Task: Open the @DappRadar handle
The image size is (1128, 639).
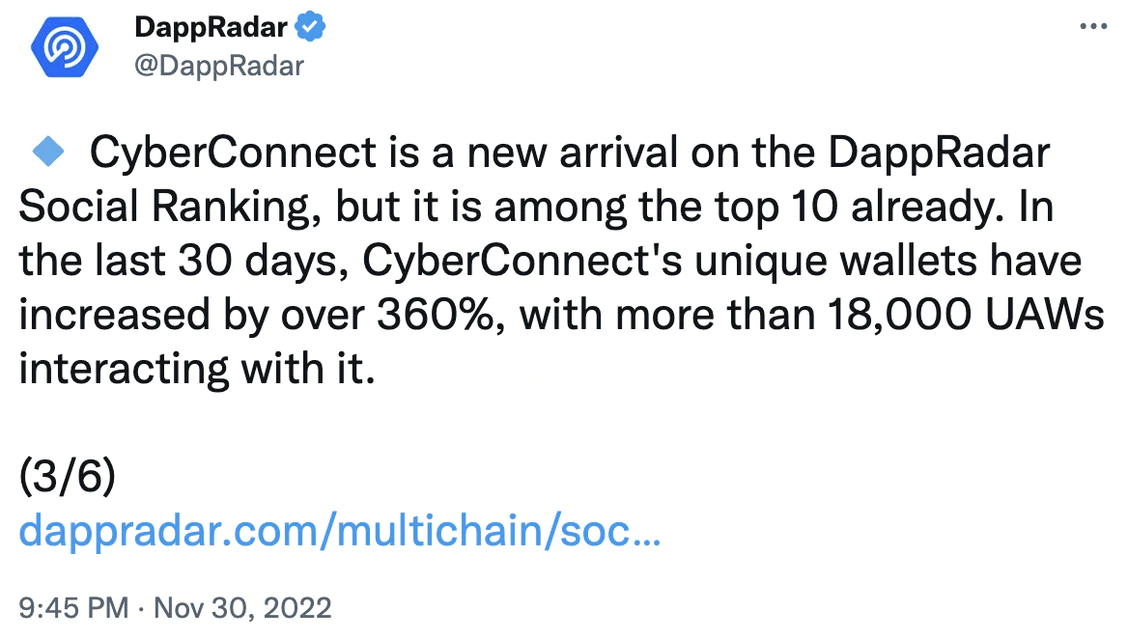Action: 219,66
